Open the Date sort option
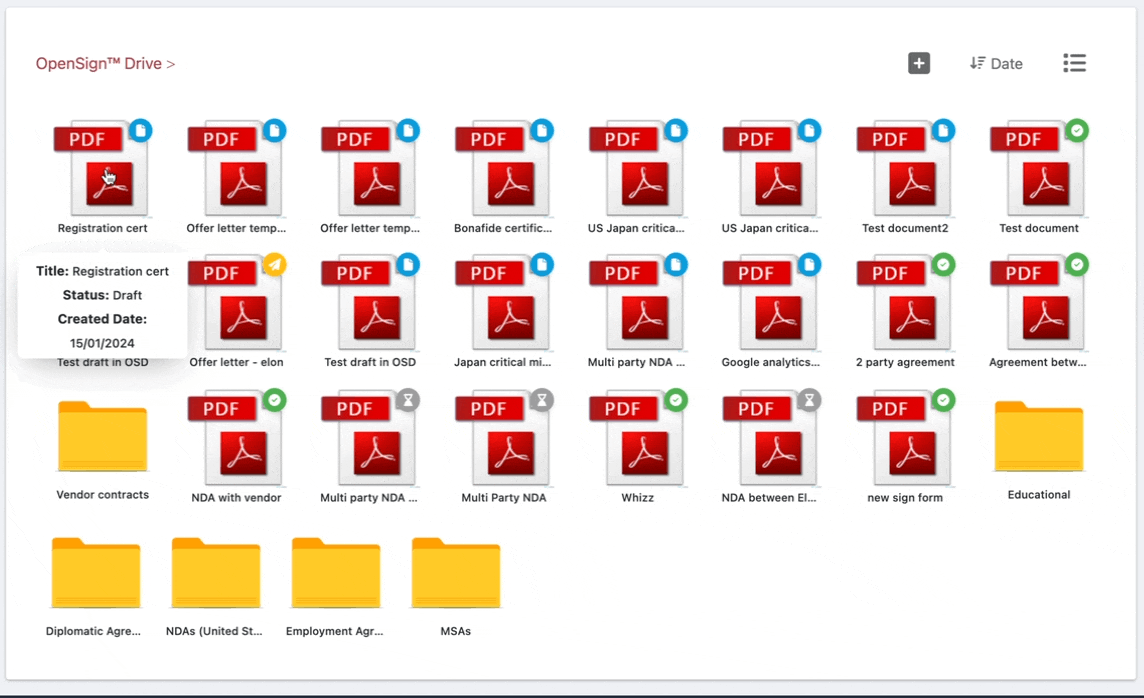The width and height of the screenshot is (1144, 698). tap(996, 63)
